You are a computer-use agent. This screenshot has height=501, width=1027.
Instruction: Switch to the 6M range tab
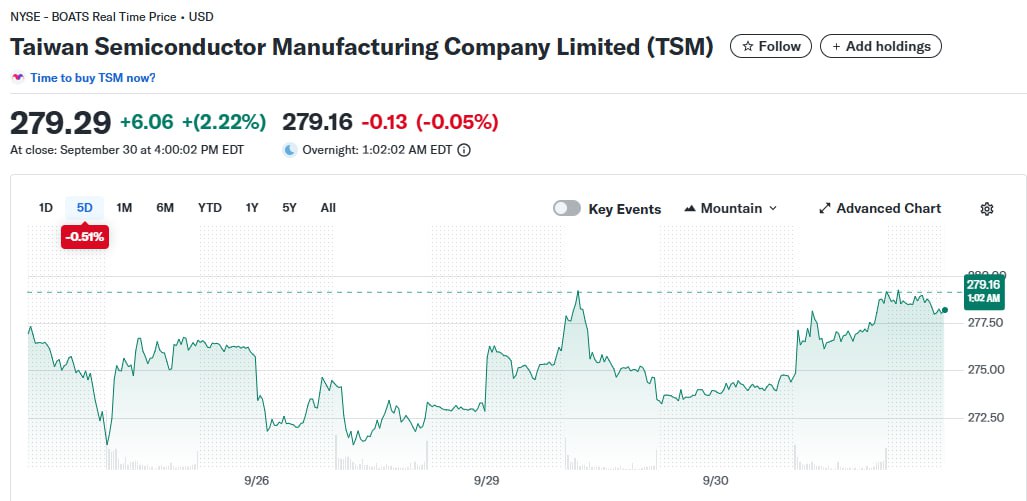[x=165, y=208]
